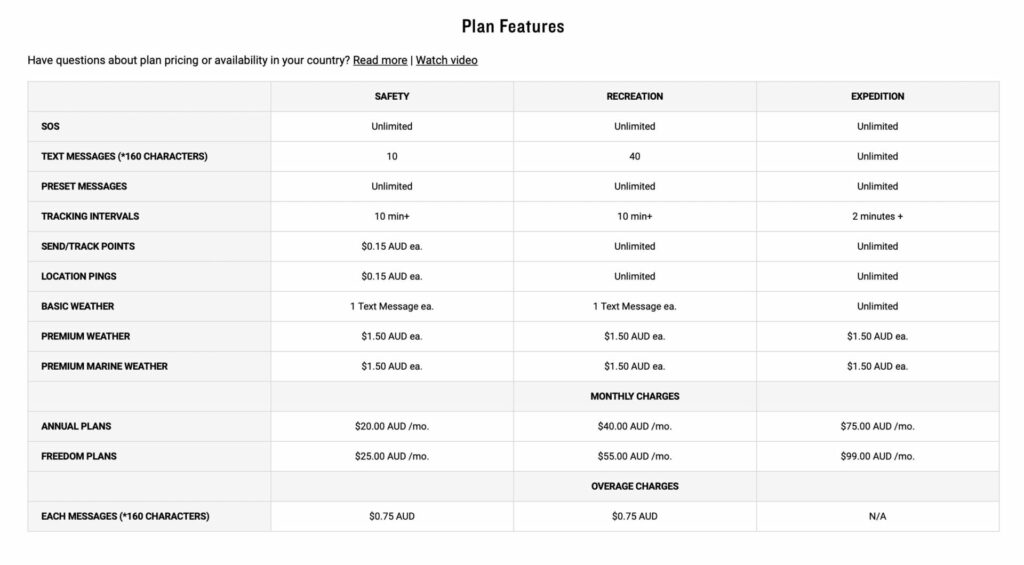This screenshot has height=565, width=1024.
Task: Select the TRACKING INTERVALS row label
Action: tap(90, 217)
